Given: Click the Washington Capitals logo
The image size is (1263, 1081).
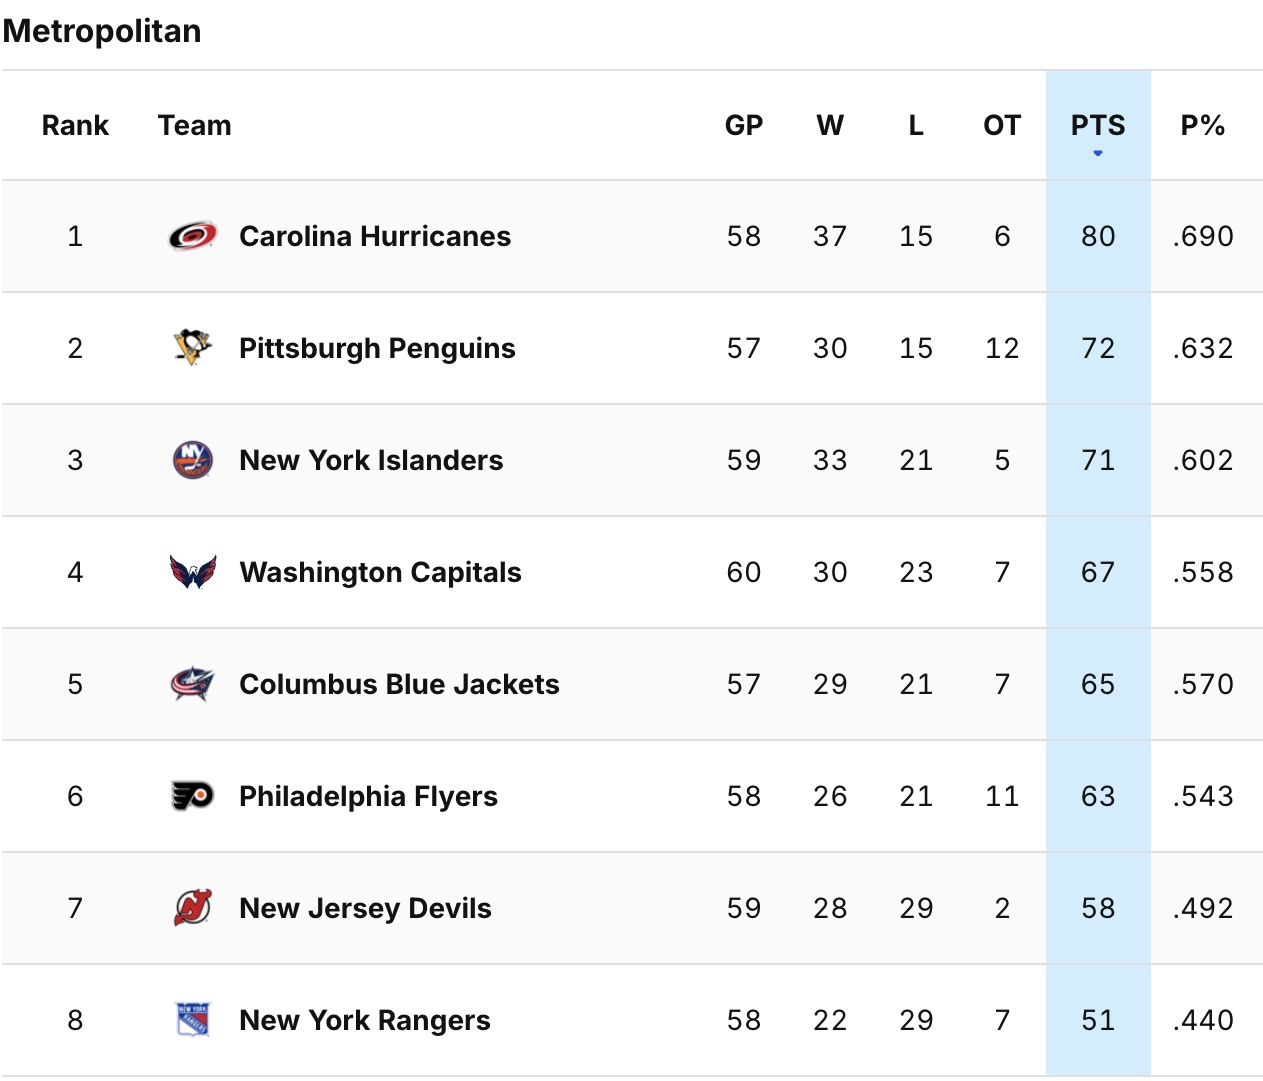Looking at the screenshot, I should coord(193,572).
